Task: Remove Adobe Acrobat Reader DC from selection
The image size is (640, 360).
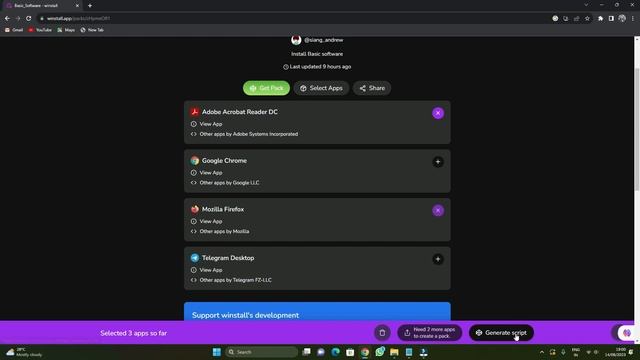Action: 438,113
